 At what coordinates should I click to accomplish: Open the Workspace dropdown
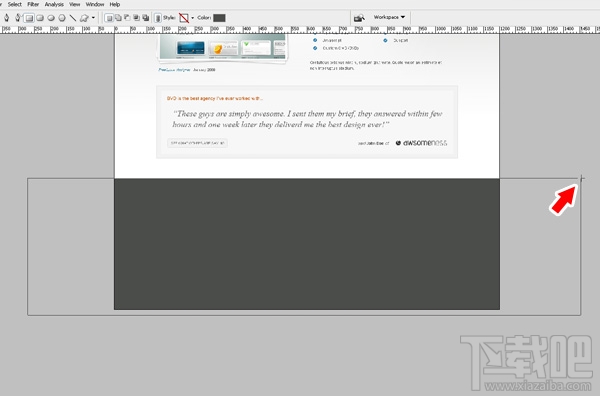(x=389, y=17)
